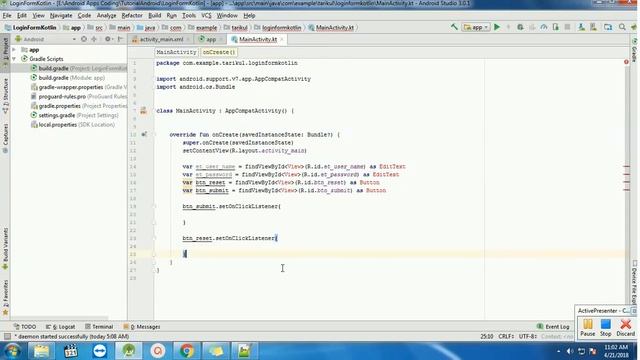Open the Analyze menu
The width and height of the screenshot is (640, 360).
(x=107, y=16)
